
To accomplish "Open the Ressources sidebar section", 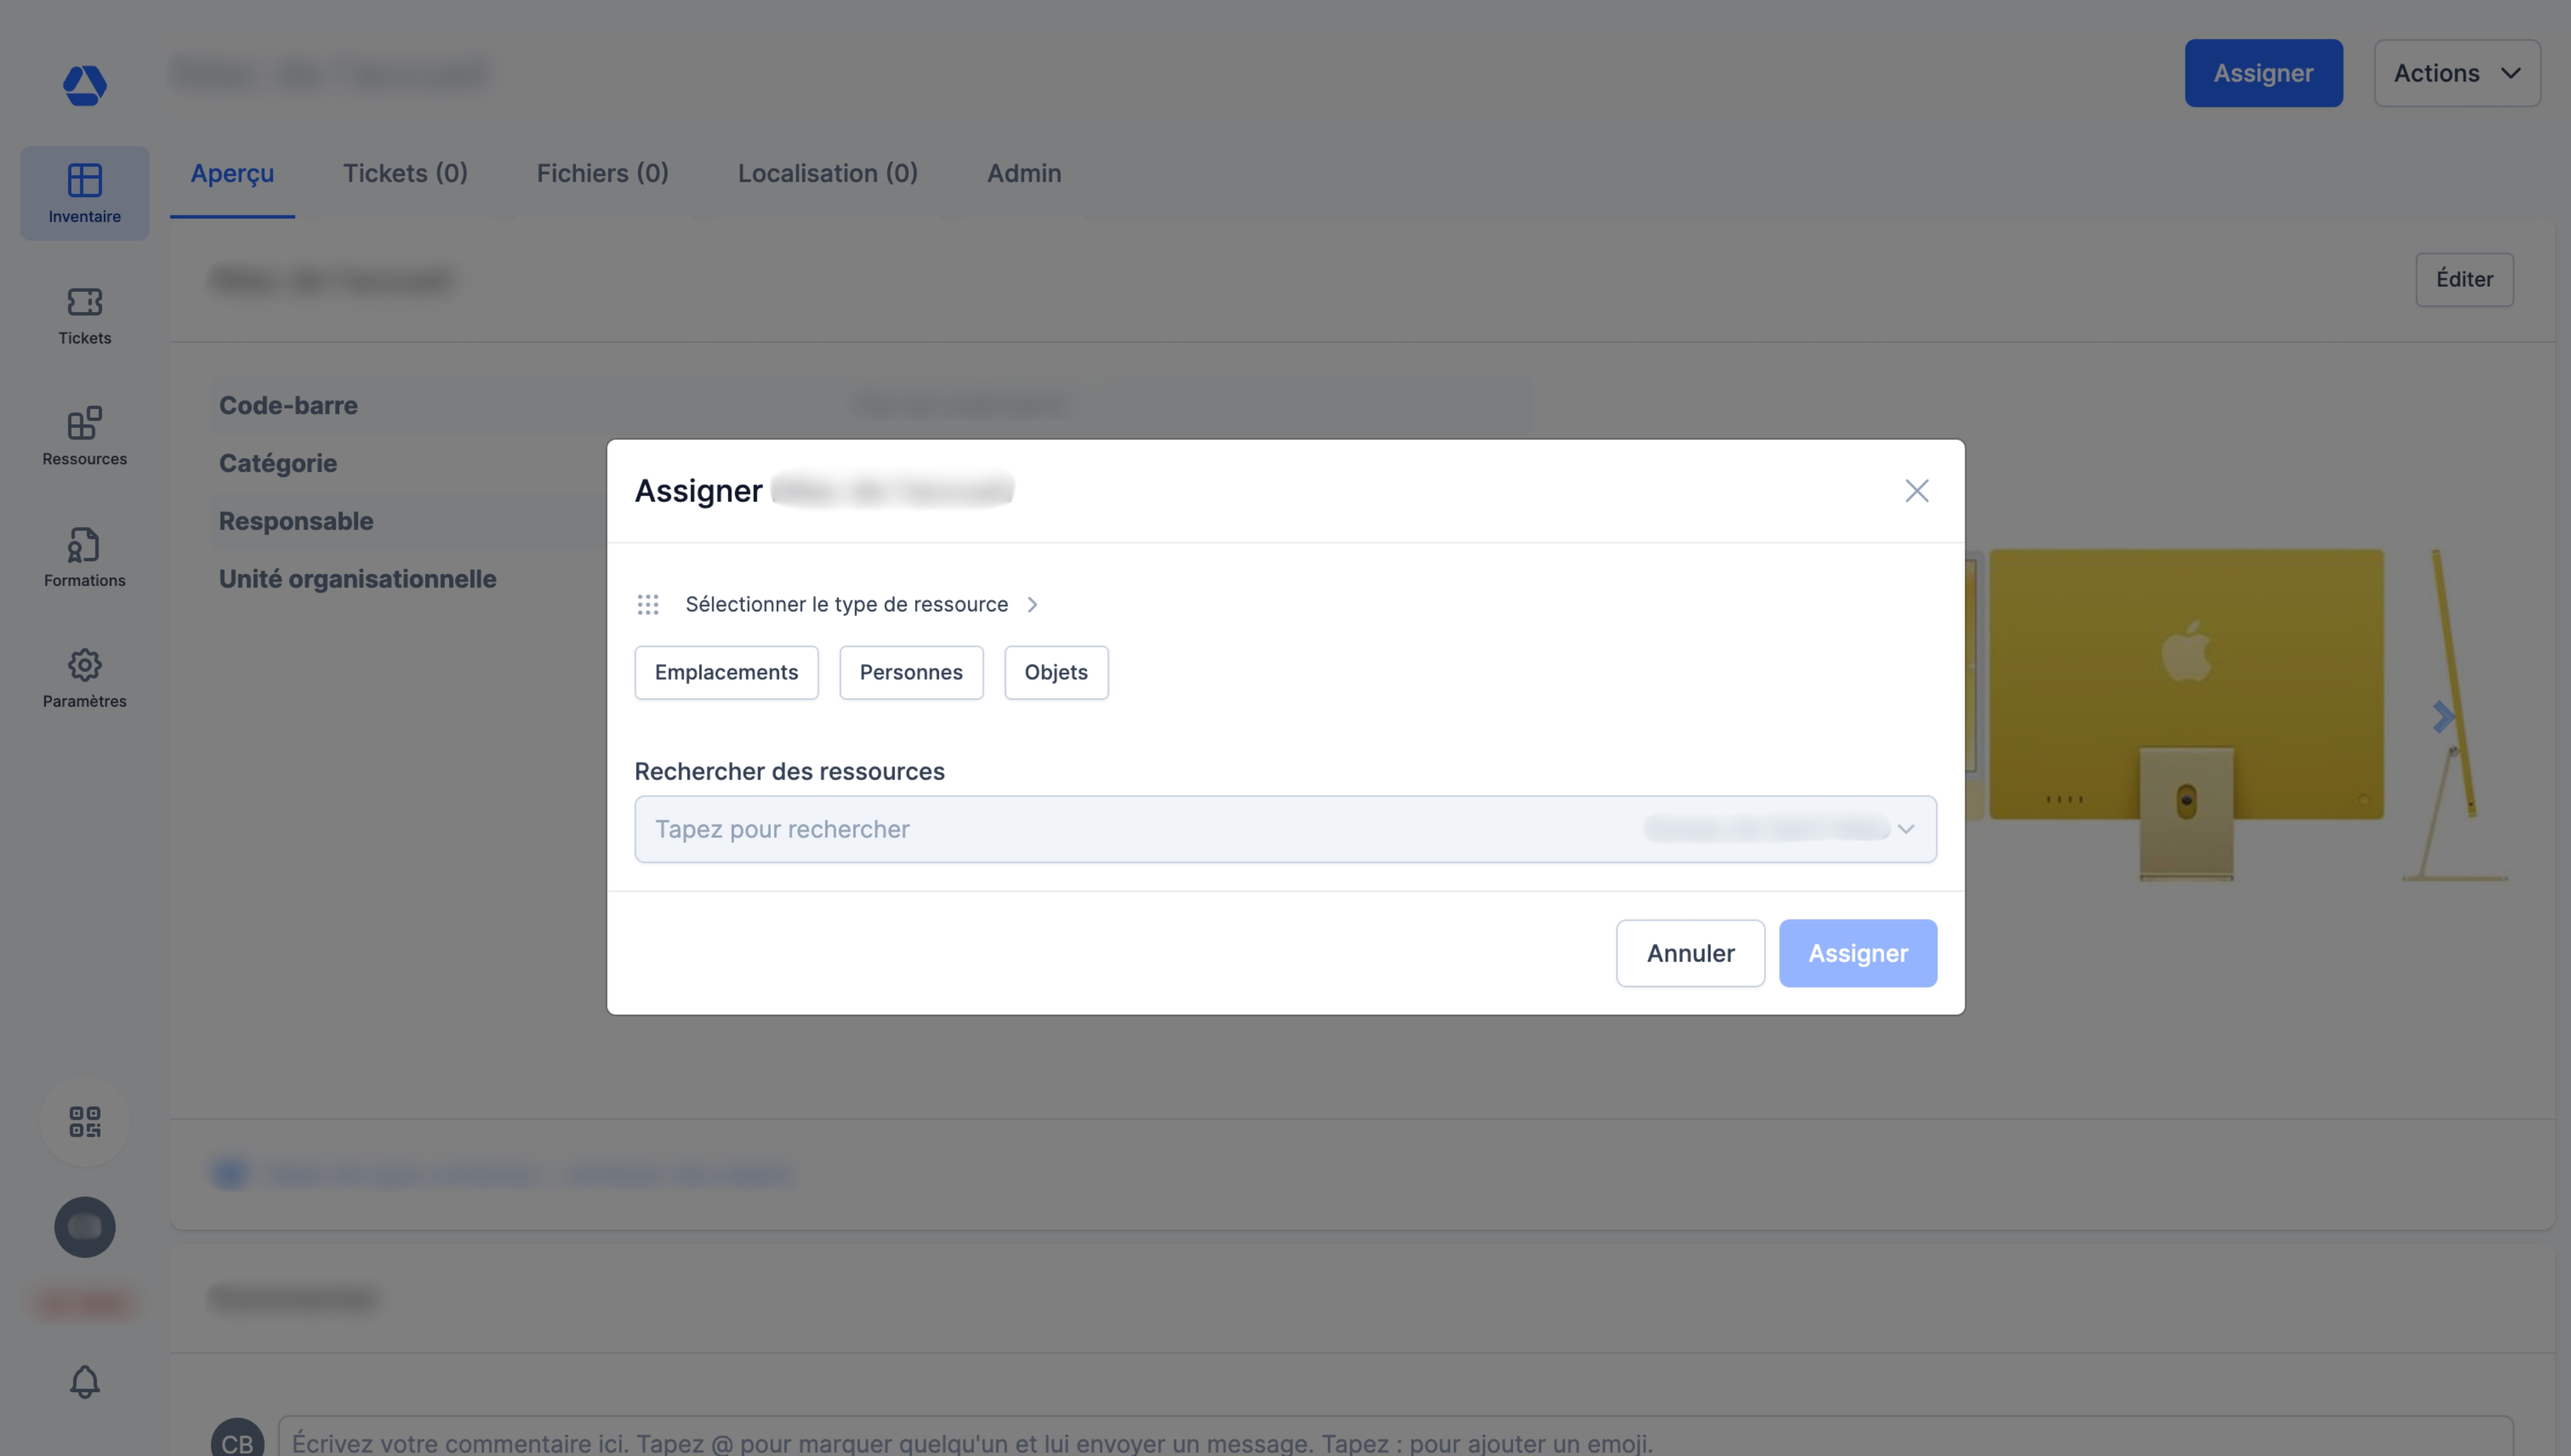I will [x=84, y=436].
